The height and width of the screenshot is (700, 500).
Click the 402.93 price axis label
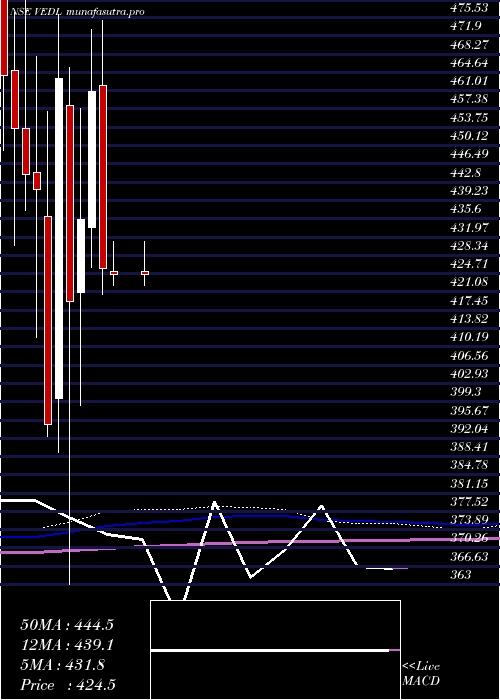coord(470,373)
